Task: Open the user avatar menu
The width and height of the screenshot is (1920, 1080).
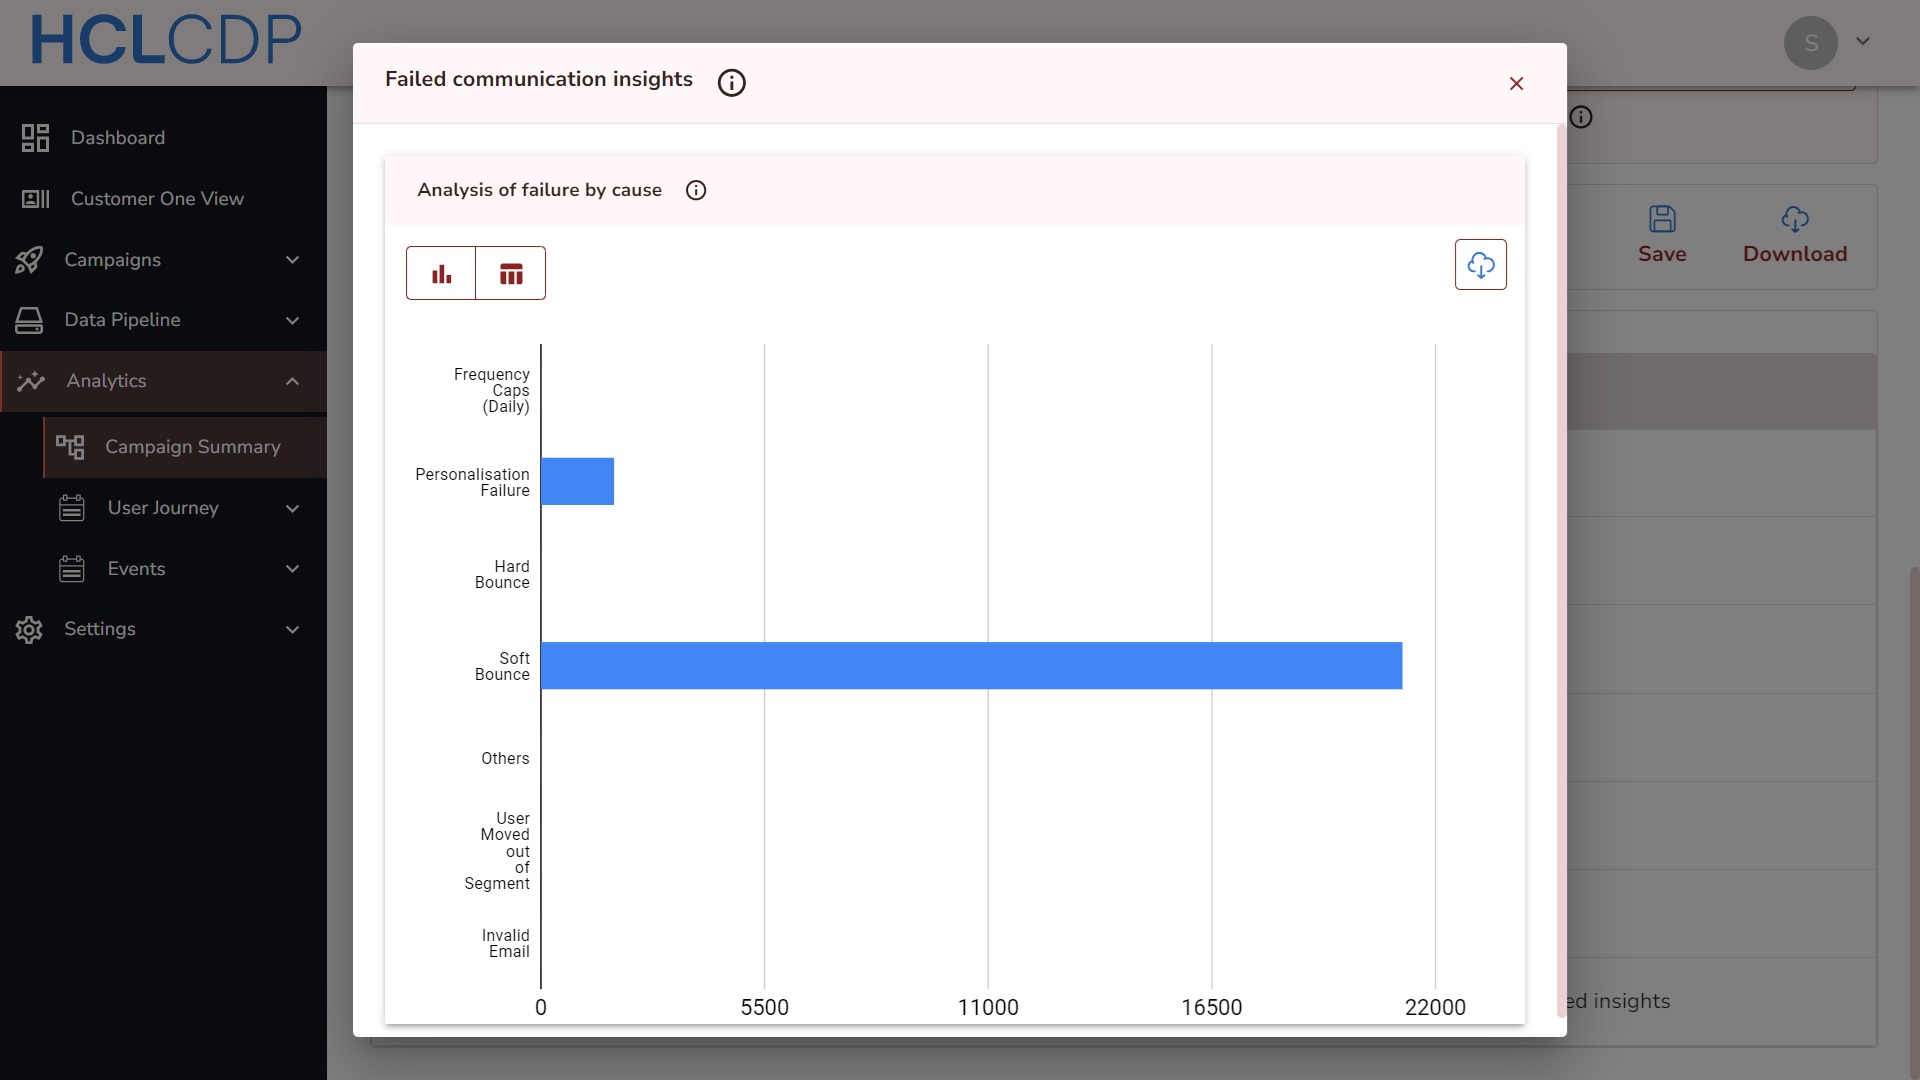Action: click(x=1810, y=43)
